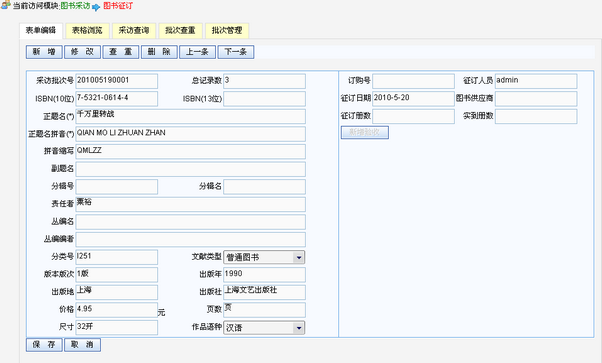Screen dimensions: 602x363
Task: Focus the 订购号 field
Action: click(413, 81)
